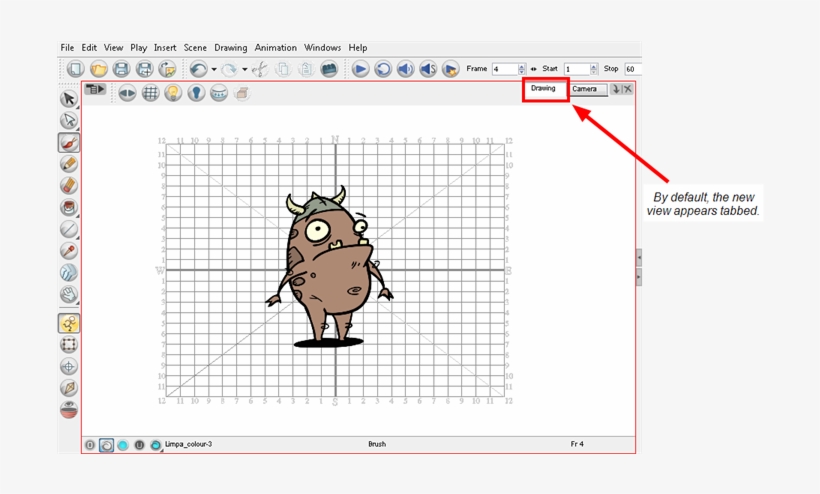This screenshot has width=820, height=494.
Task: Toggle the sound scrubbing speaker button
Action: click(428, 69)
